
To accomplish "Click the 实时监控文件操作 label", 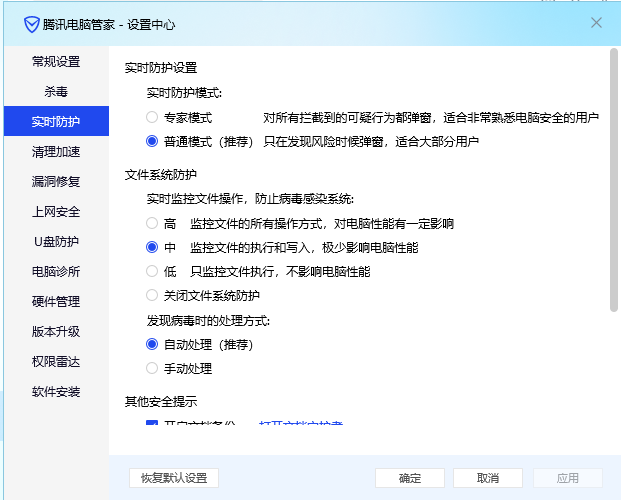I will point(250,198).
